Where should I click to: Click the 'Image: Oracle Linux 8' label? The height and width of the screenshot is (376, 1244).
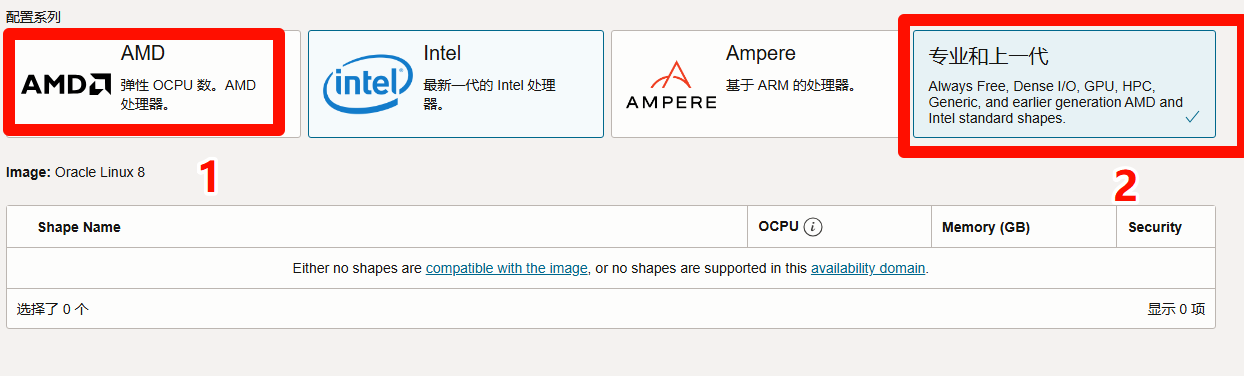75,172
